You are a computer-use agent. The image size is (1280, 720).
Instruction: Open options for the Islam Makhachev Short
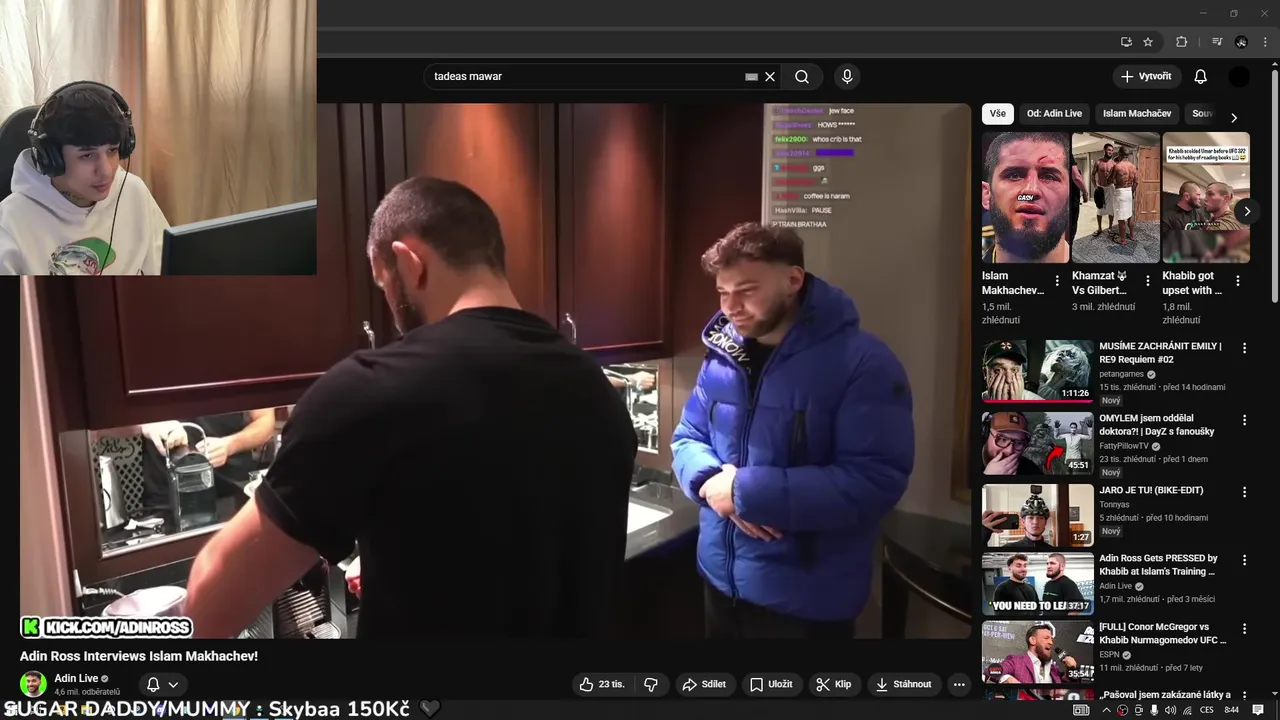[1058, 282]
